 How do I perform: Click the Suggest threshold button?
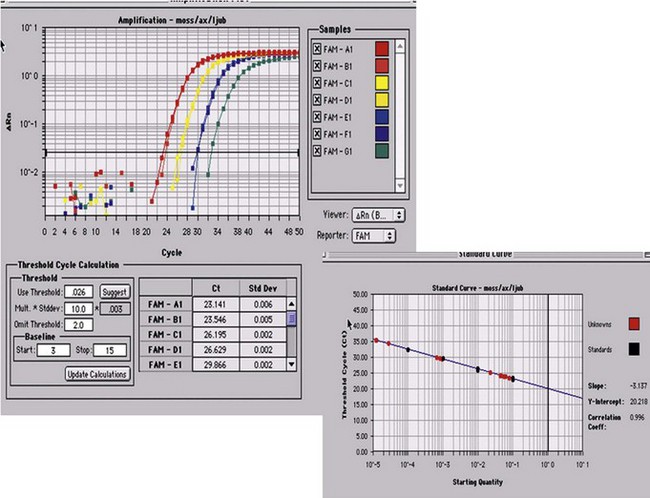point(115,291)
